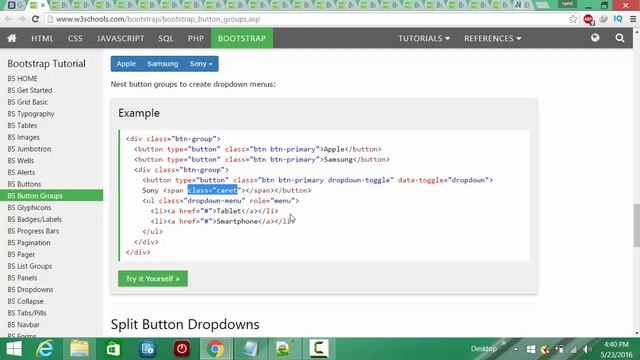The width and height of the screenshot is (640, 360).
Task: Click the IQ extension icon
Action: [618, 19]
